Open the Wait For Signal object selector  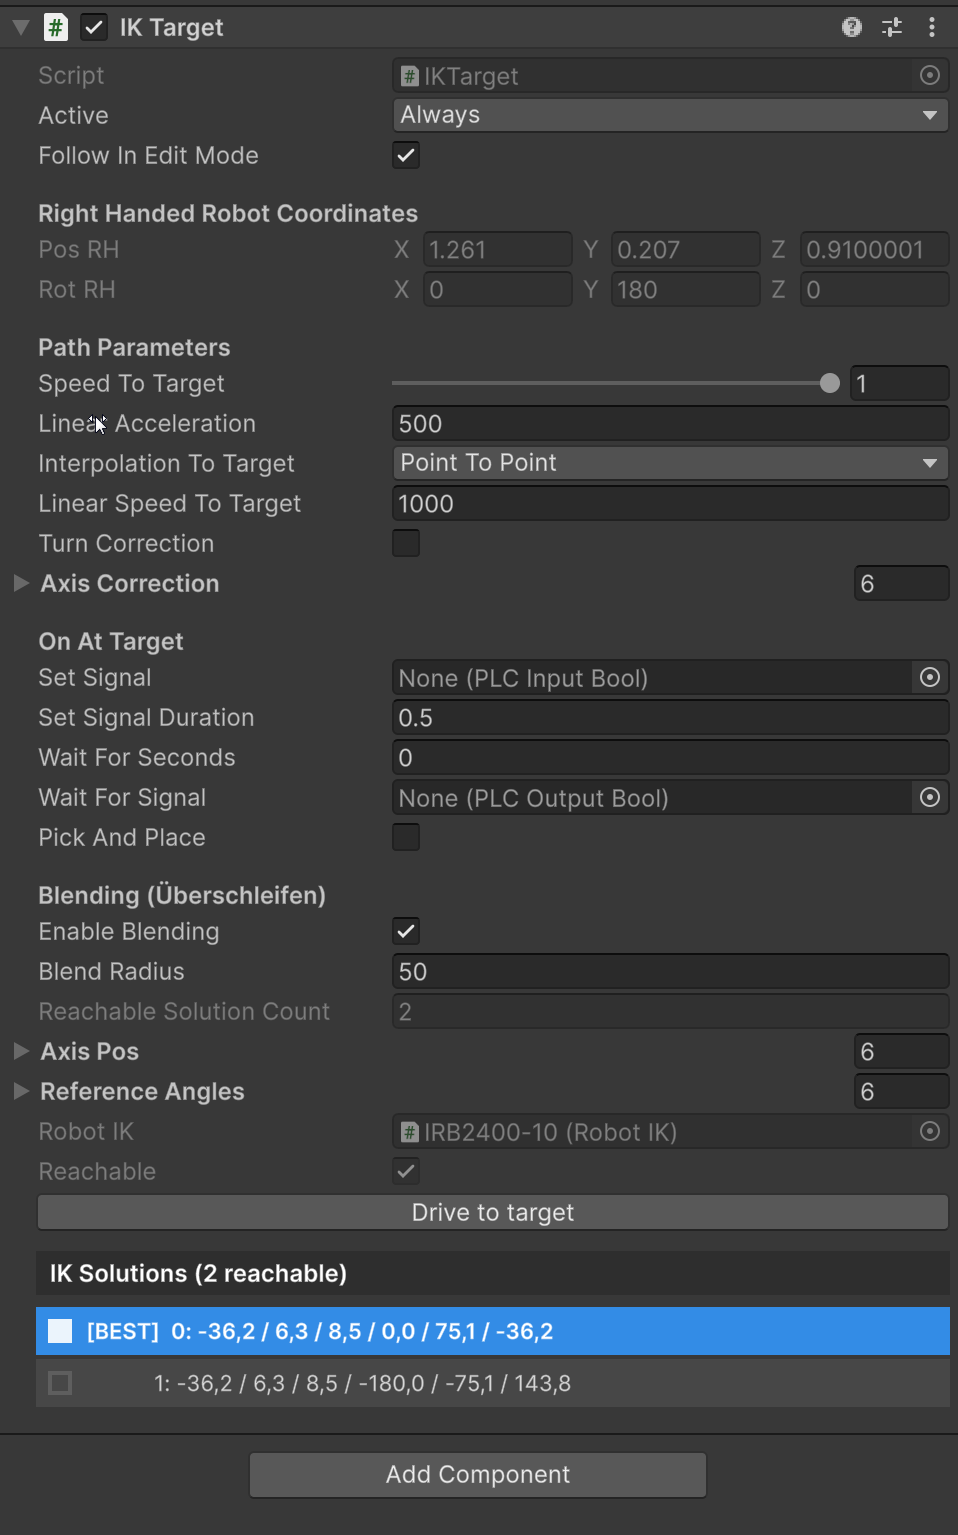pos(929,797)
